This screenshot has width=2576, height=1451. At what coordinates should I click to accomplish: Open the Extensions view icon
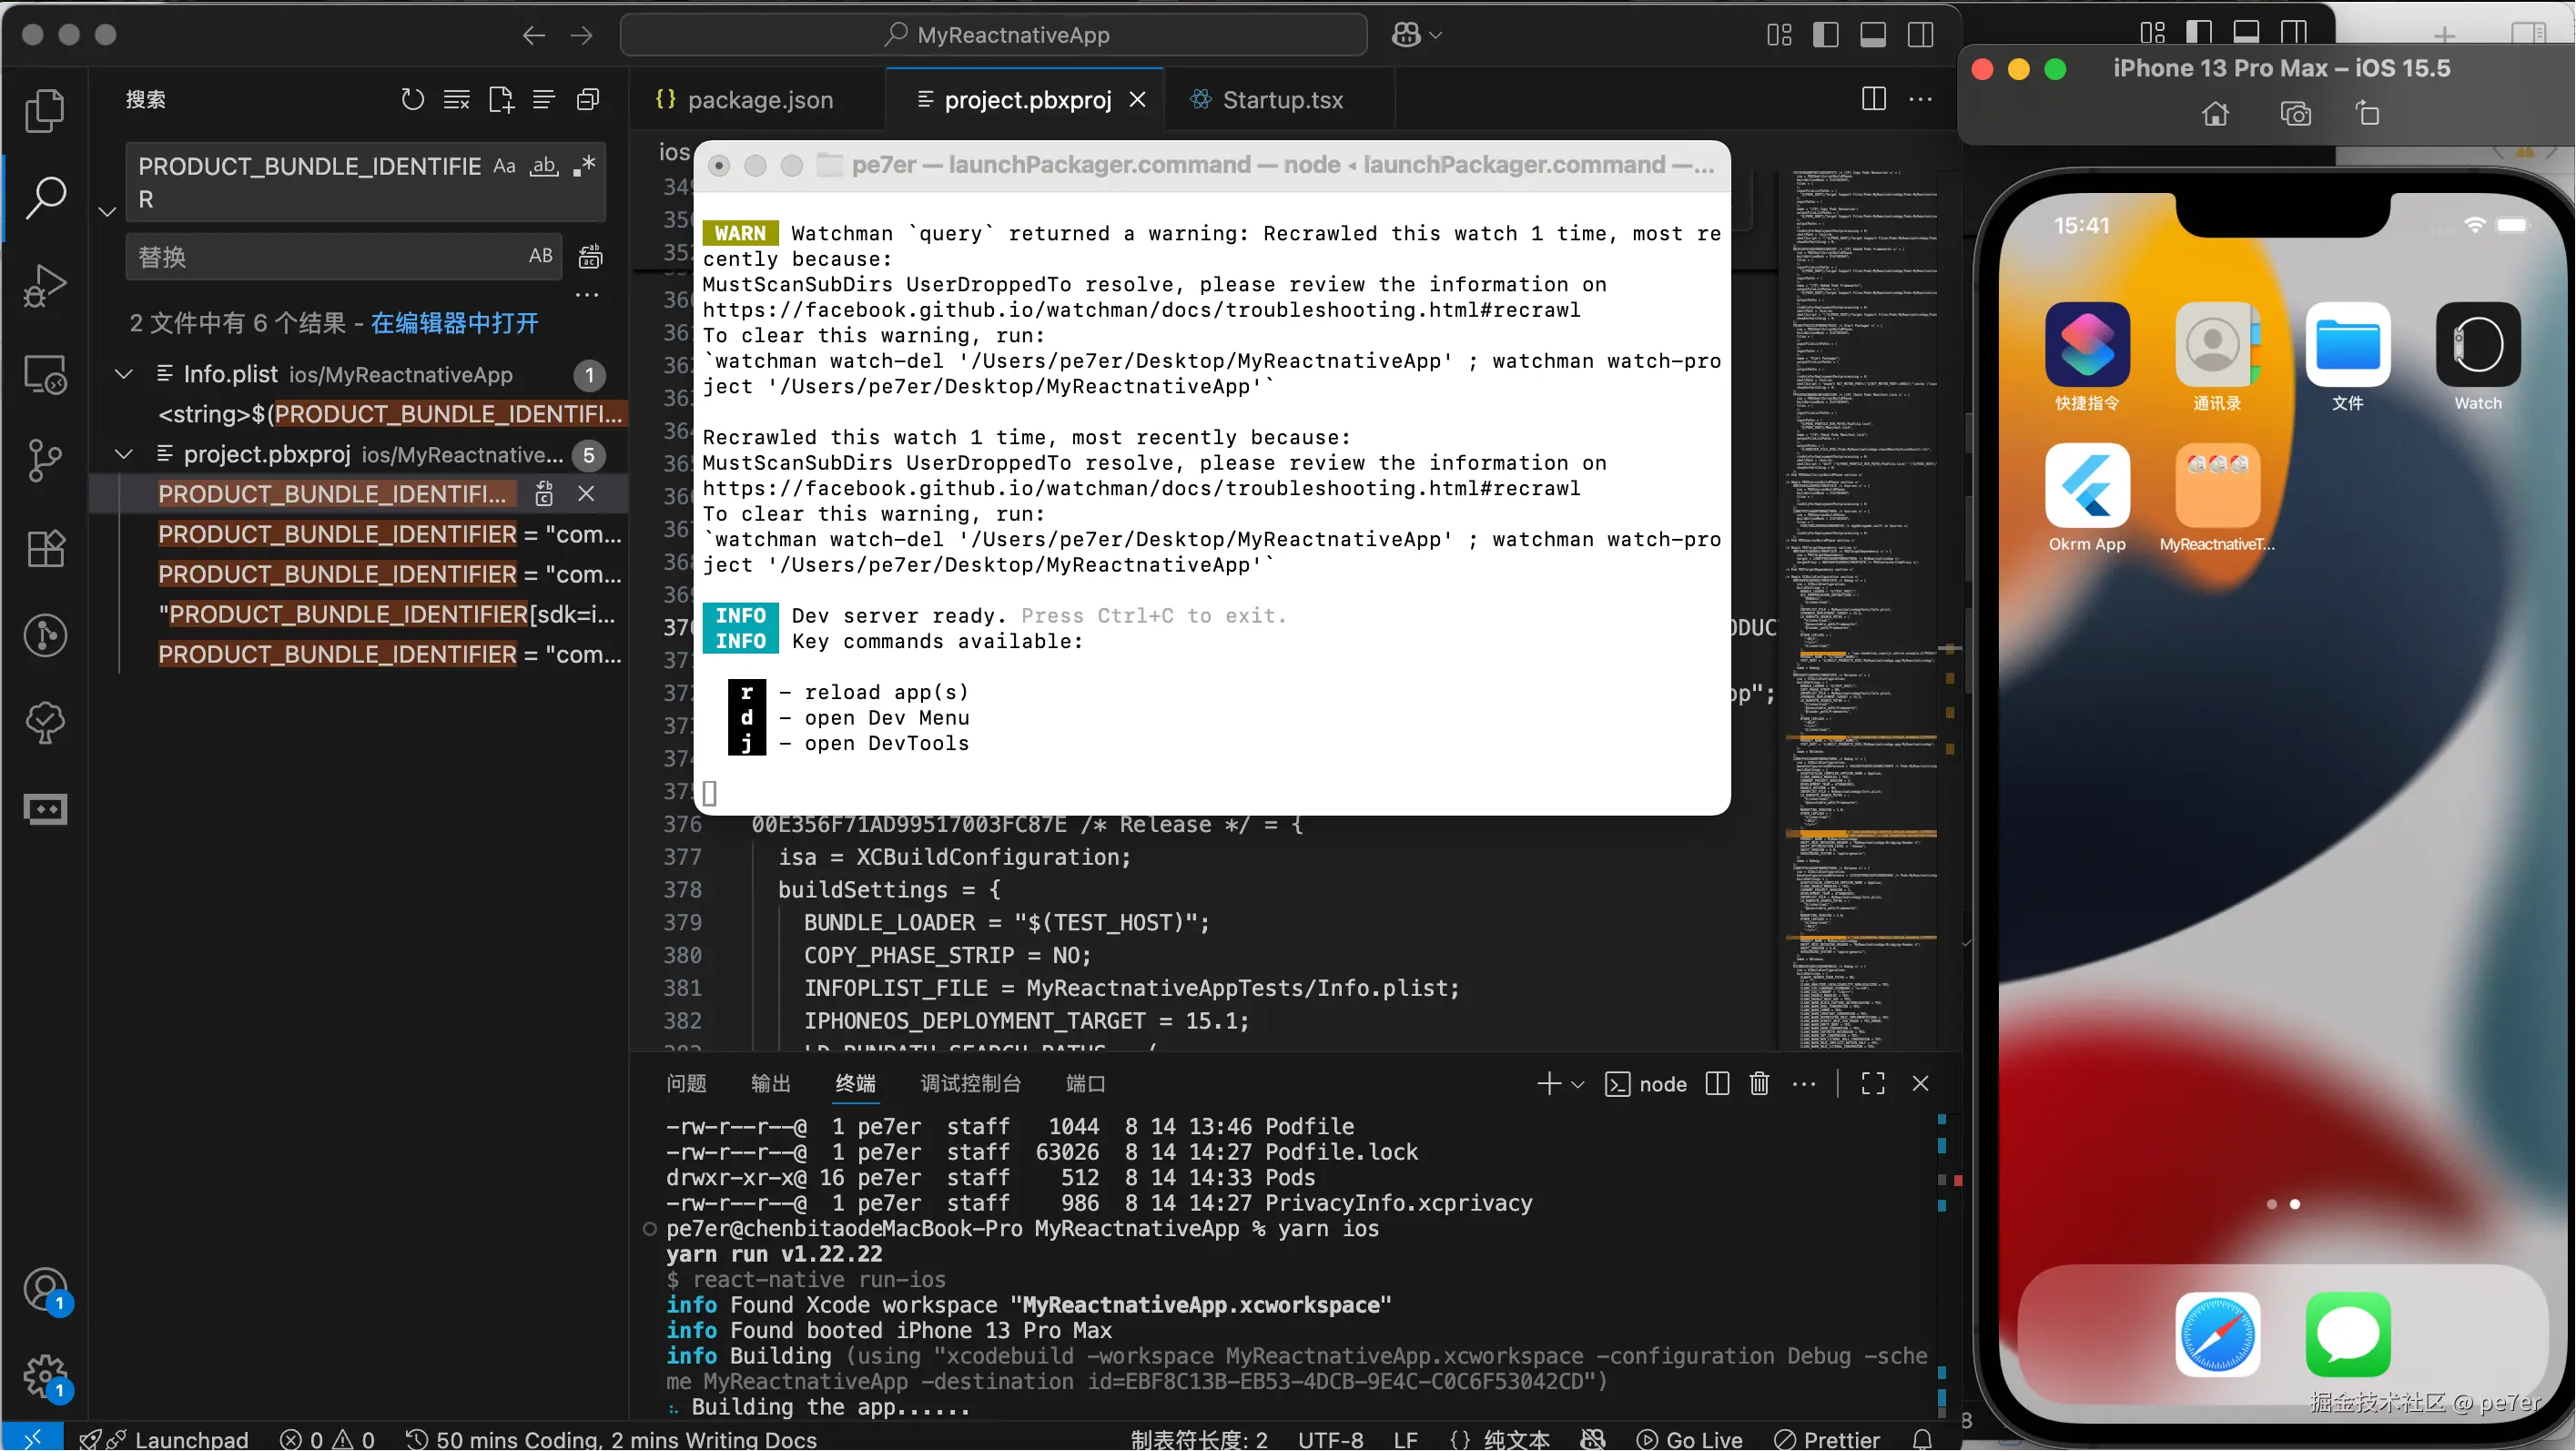click(45, 549)
